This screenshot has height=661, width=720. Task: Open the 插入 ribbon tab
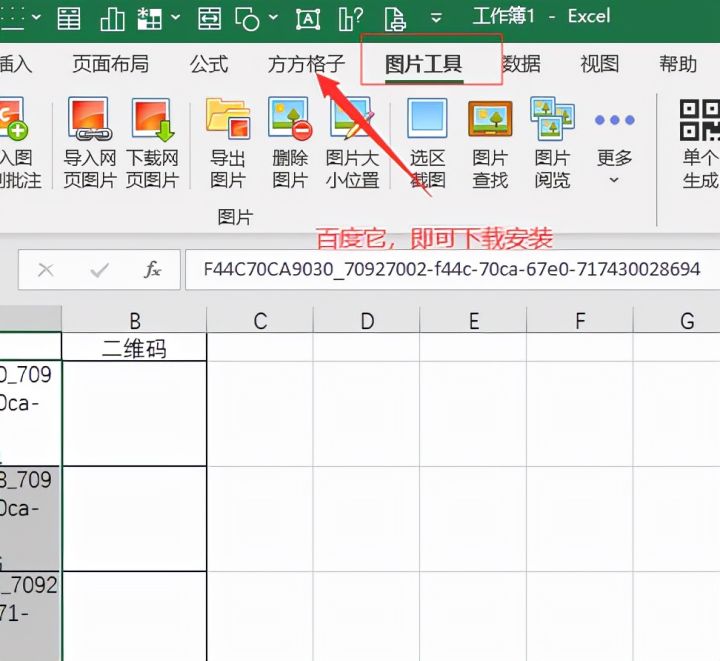coord(16,64)
